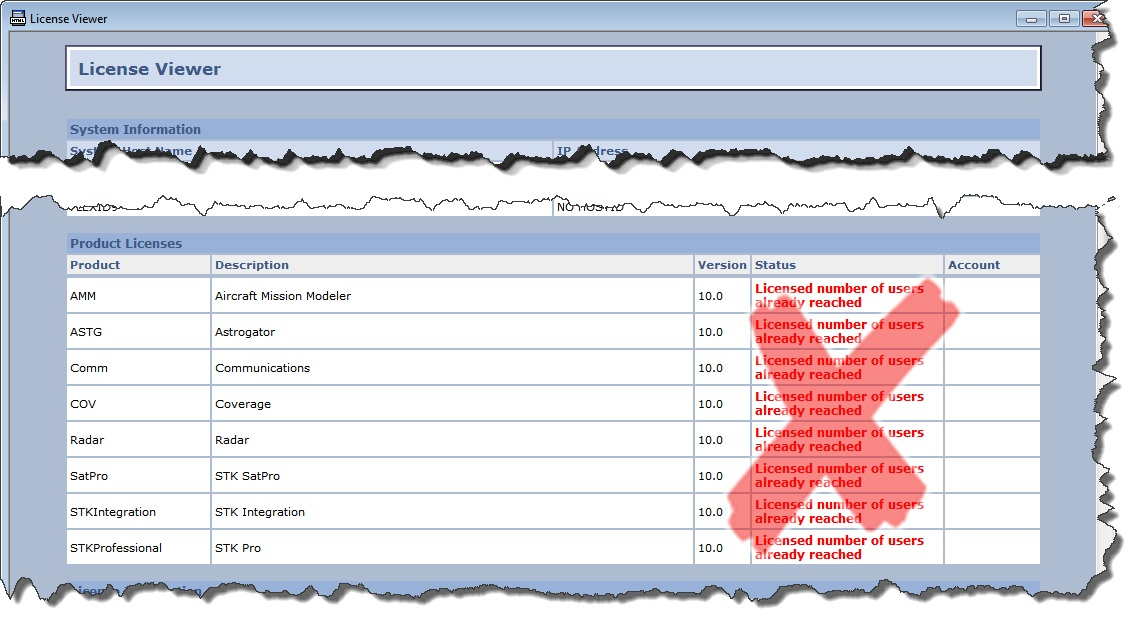Click the Version column header

tap(722, 265)
